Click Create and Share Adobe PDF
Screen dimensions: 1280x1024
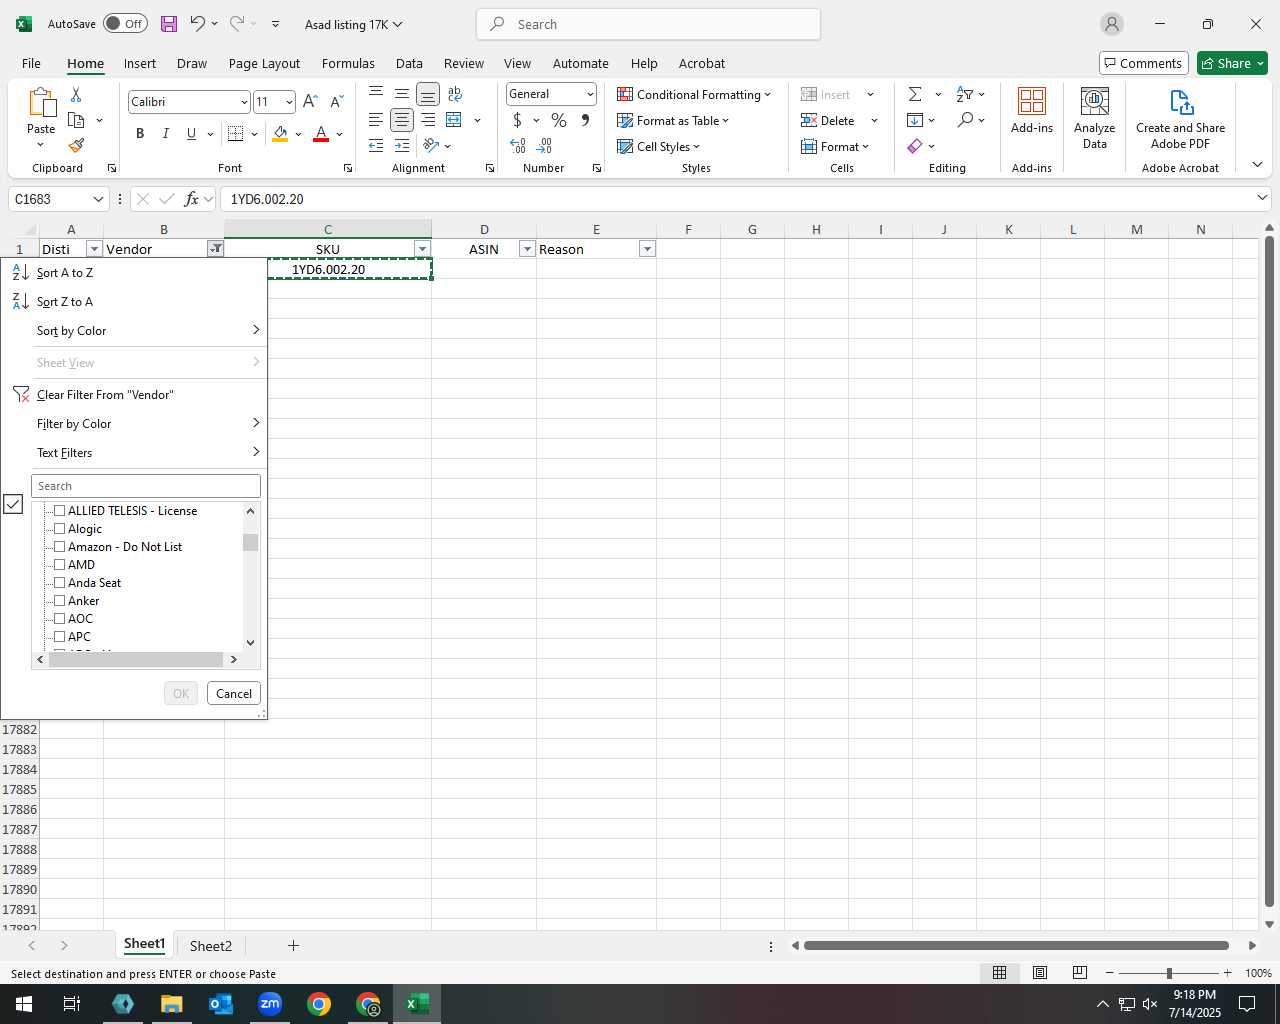[x=1180, y=118]
